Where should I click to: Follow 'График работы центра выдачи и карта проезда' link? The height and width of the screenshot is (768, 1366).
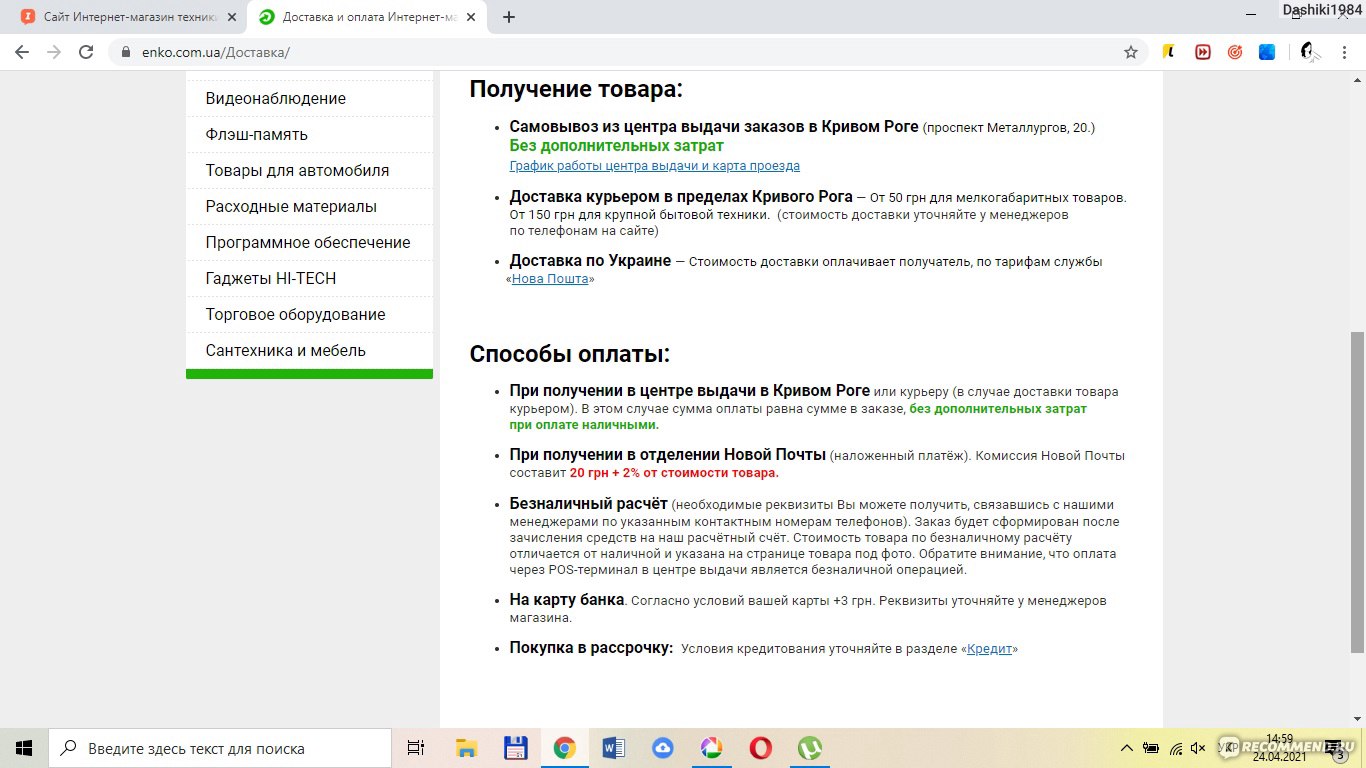[655, 166]
